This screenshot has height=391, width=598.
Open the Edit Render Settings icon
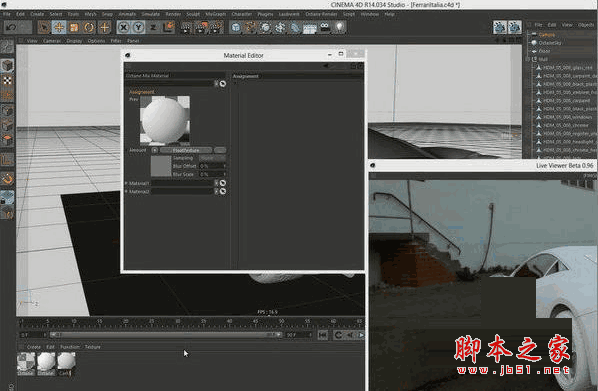coord(216,27)
